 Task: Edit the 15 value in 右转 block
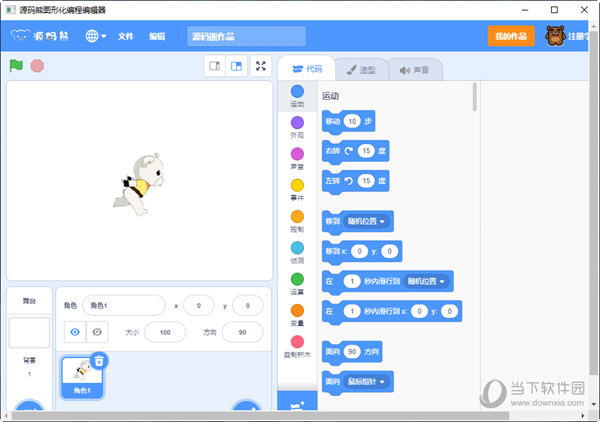click(x=366, y=151)
